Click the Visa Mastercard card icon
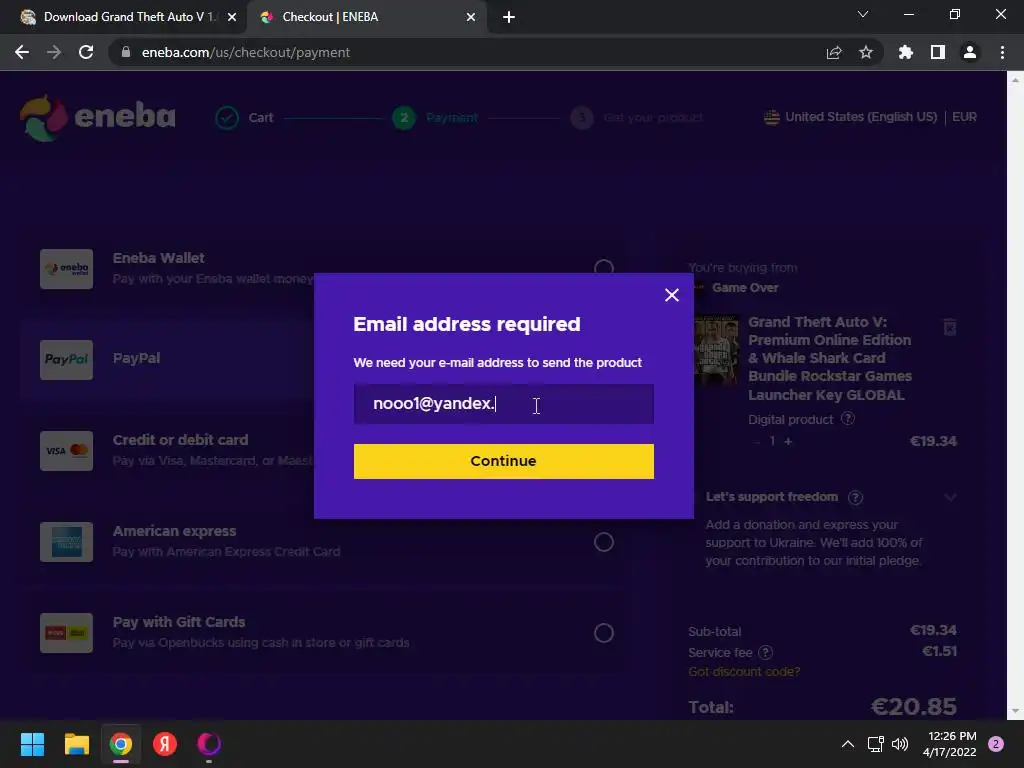Viewport: 1024px width, 768px height. pyautogui.click(x=66, y=451)
